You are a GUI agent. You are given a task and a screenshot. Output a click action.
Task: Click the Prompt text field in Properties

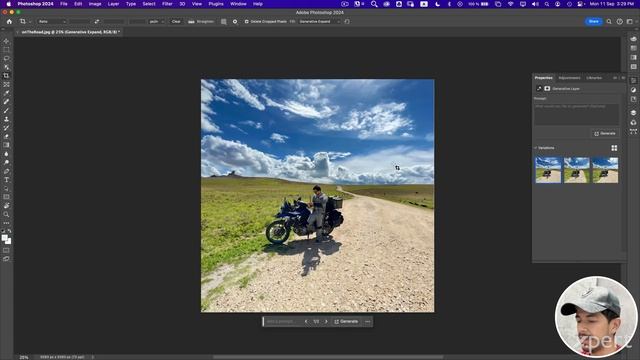coord(576,114)
